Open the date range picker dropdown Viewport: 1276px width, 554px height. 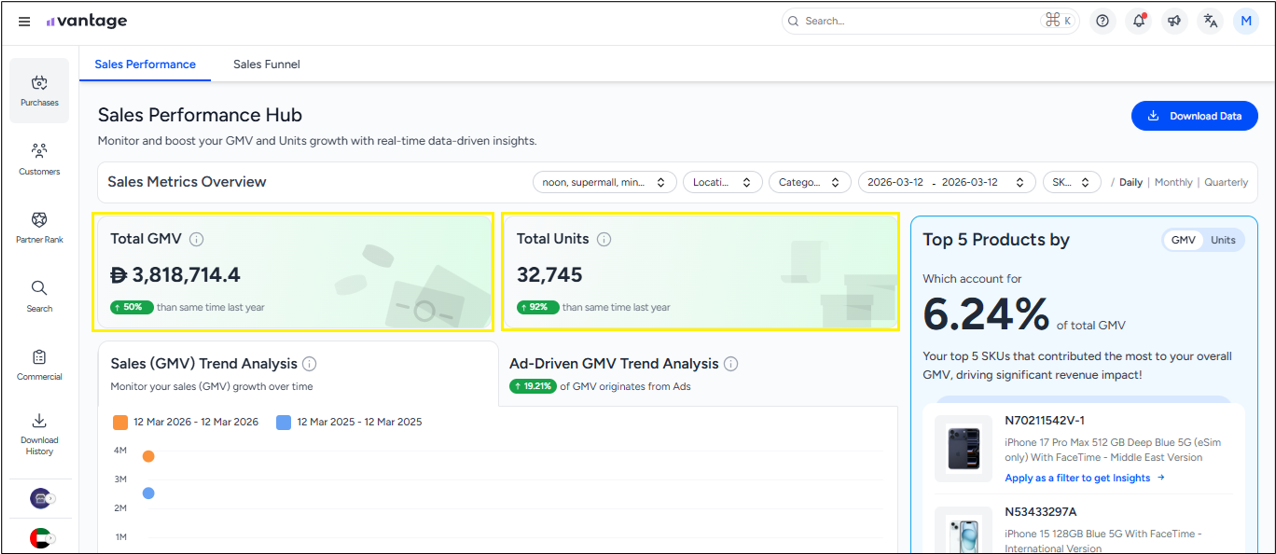pos(946,183)
